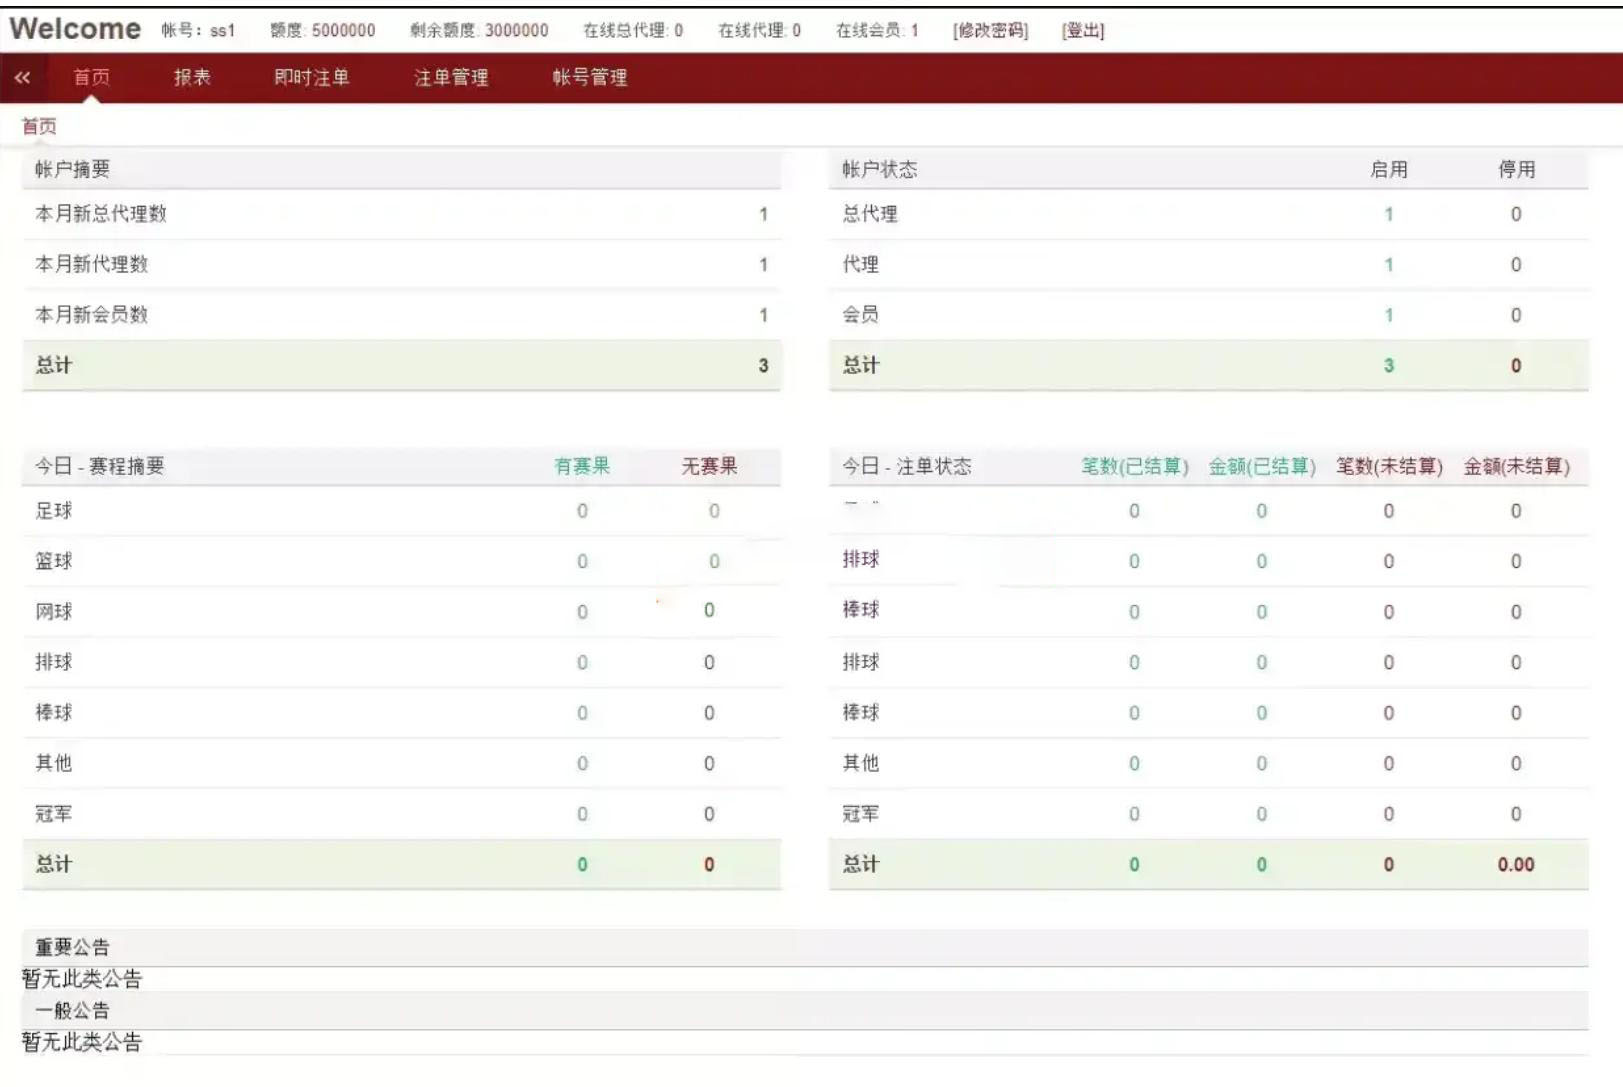Image resolution: width=1623 pixels, height=1087 pixels.
Task: Click the 笔数(已结算) column header
Action: coord(1134,466)
